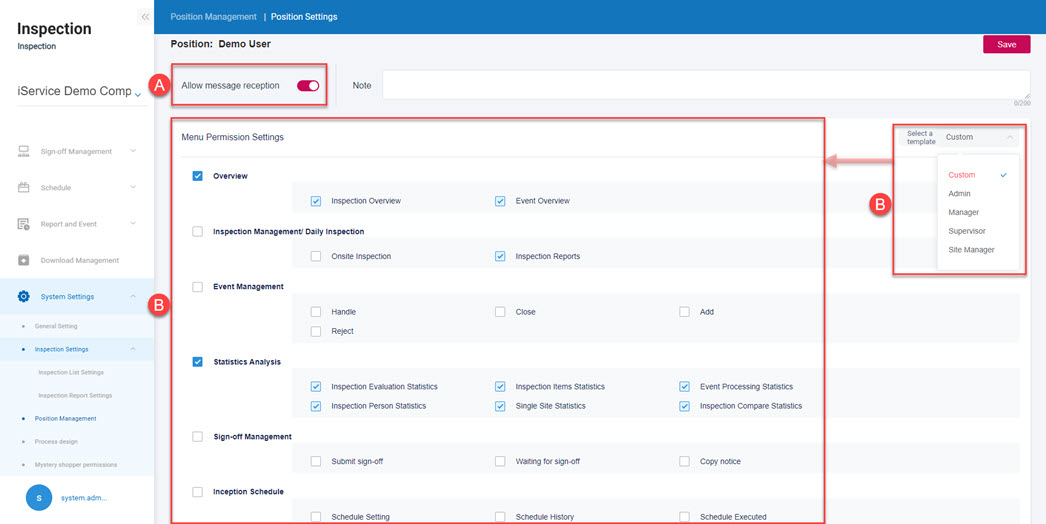The width and height of the screenshot is (1046, 524).
Task: Enable the Onsite Inspection checkbox
Action: (x=316, y=256)
